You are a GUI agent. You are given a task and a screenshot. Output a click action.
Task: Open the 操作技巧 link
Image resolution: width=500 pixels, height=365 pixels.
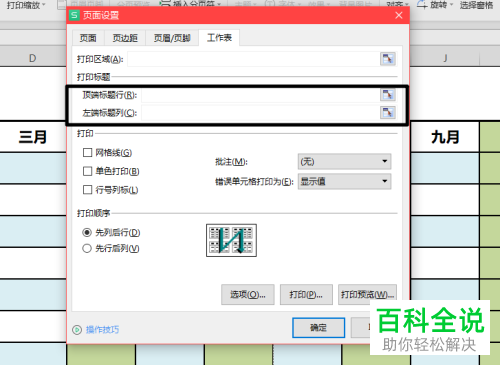pos(102,330)
